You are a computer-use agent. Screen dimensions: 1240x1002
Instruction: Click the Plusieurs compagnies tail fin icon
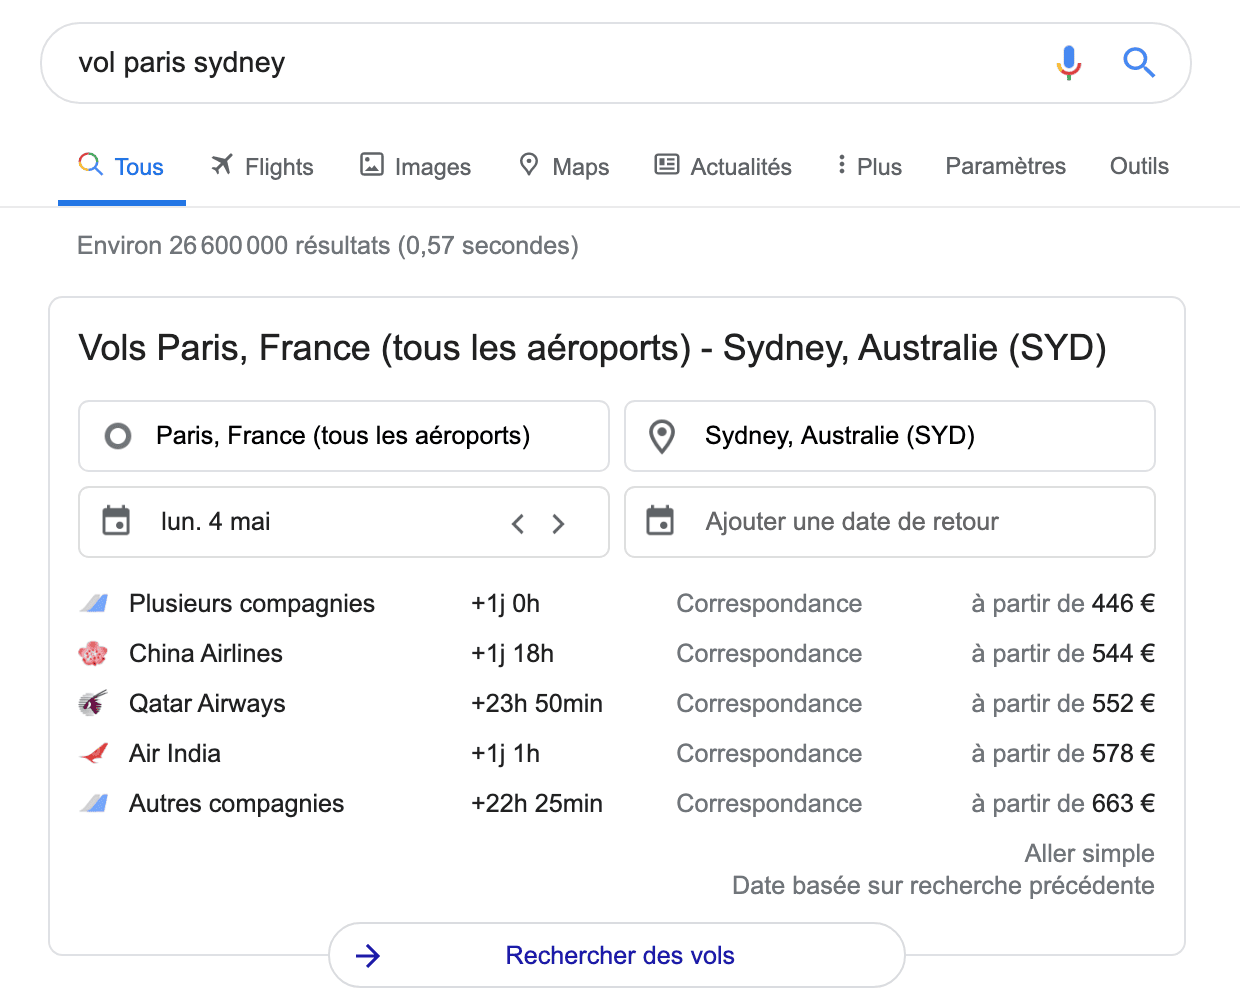[94, 603]
